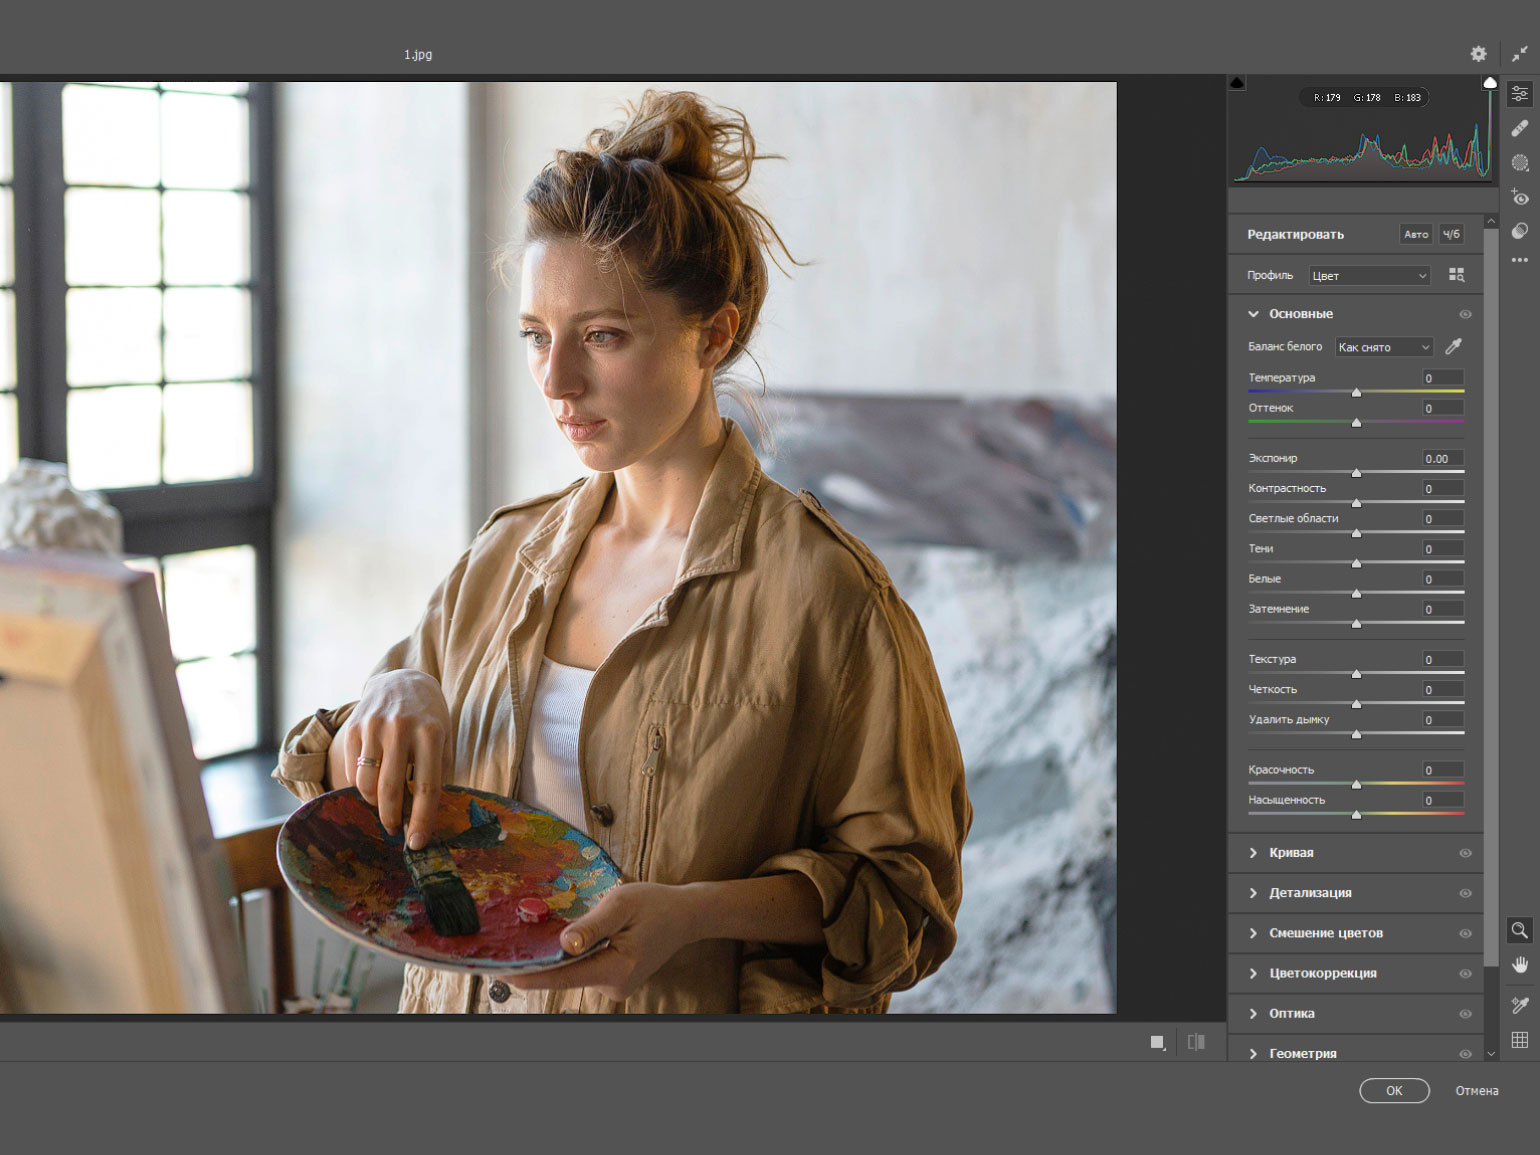This screenshot has height=1155, width=1540.
Task: Select the healing brush tool
Action: (1519, 128)
